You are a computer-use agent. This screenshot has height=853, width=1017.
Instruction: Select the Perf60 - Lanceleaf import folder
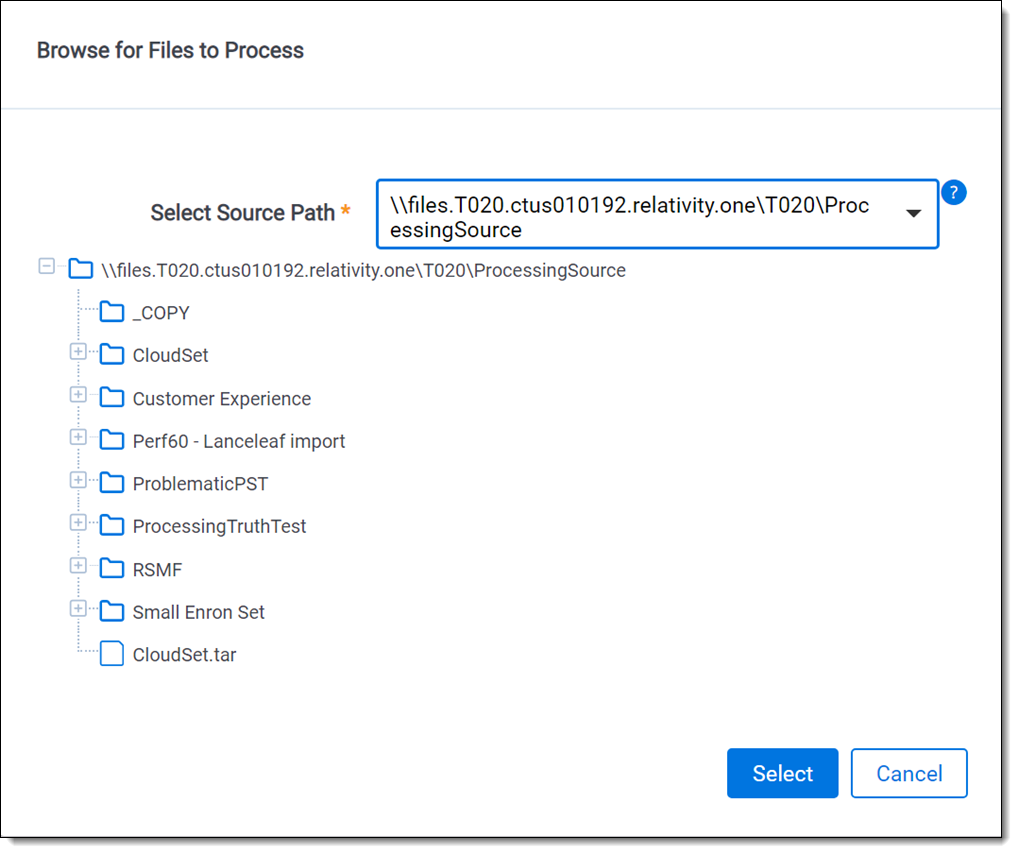pyautogui.click(x=239, y=441)
